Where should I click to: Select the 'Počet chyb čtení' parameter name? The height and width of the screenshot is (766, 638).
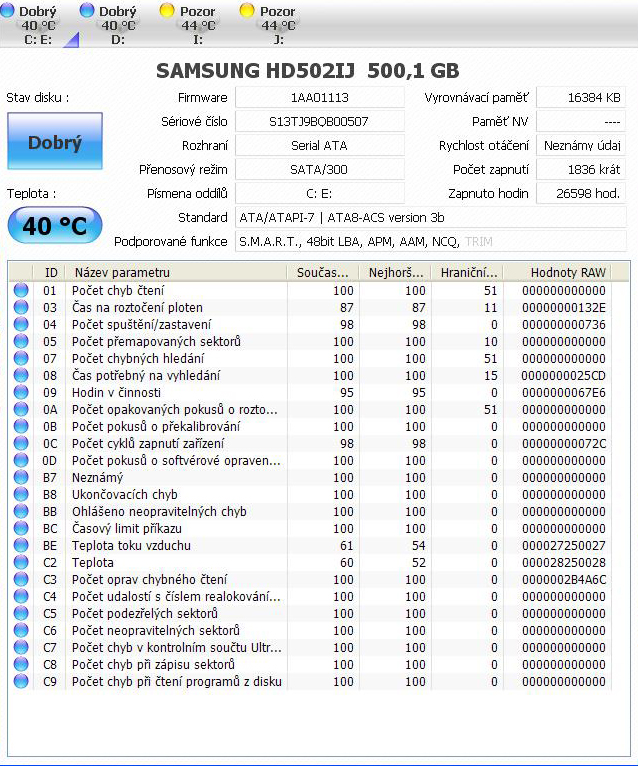tap(118, 291)
